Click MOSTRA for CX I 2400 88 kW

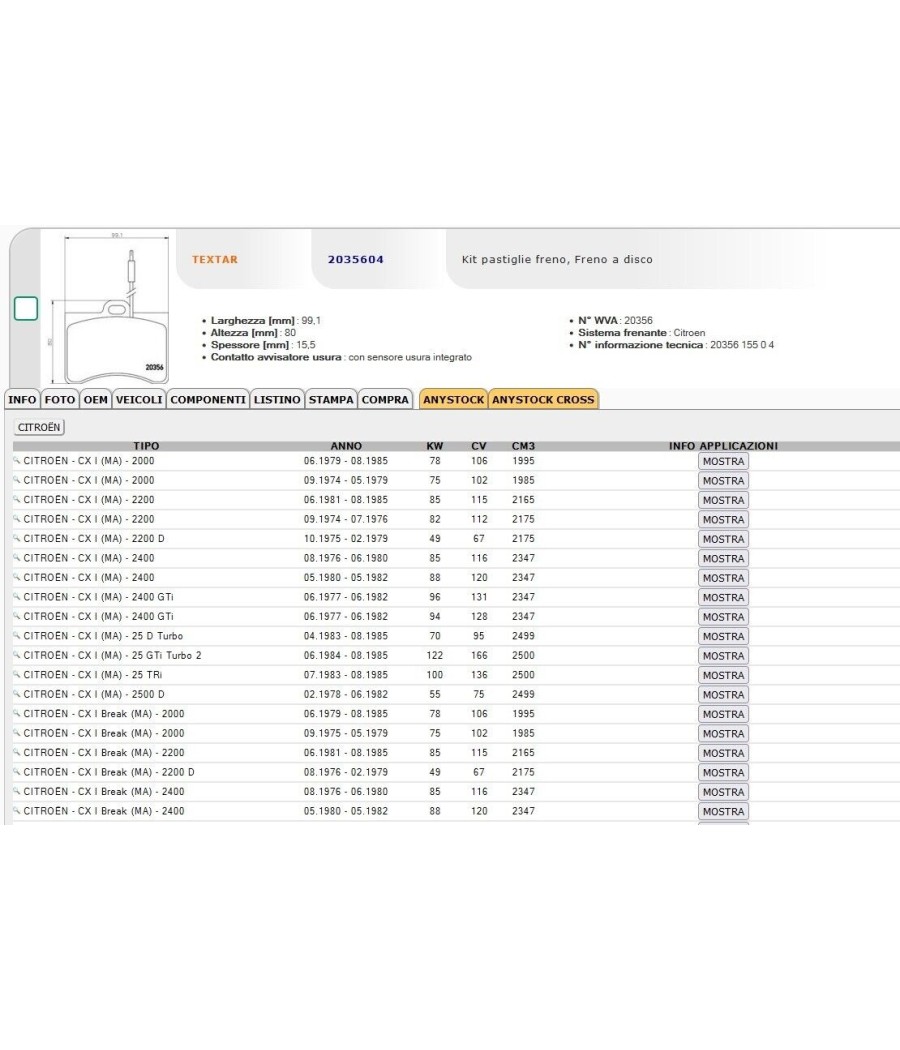[x=723, y=578]
